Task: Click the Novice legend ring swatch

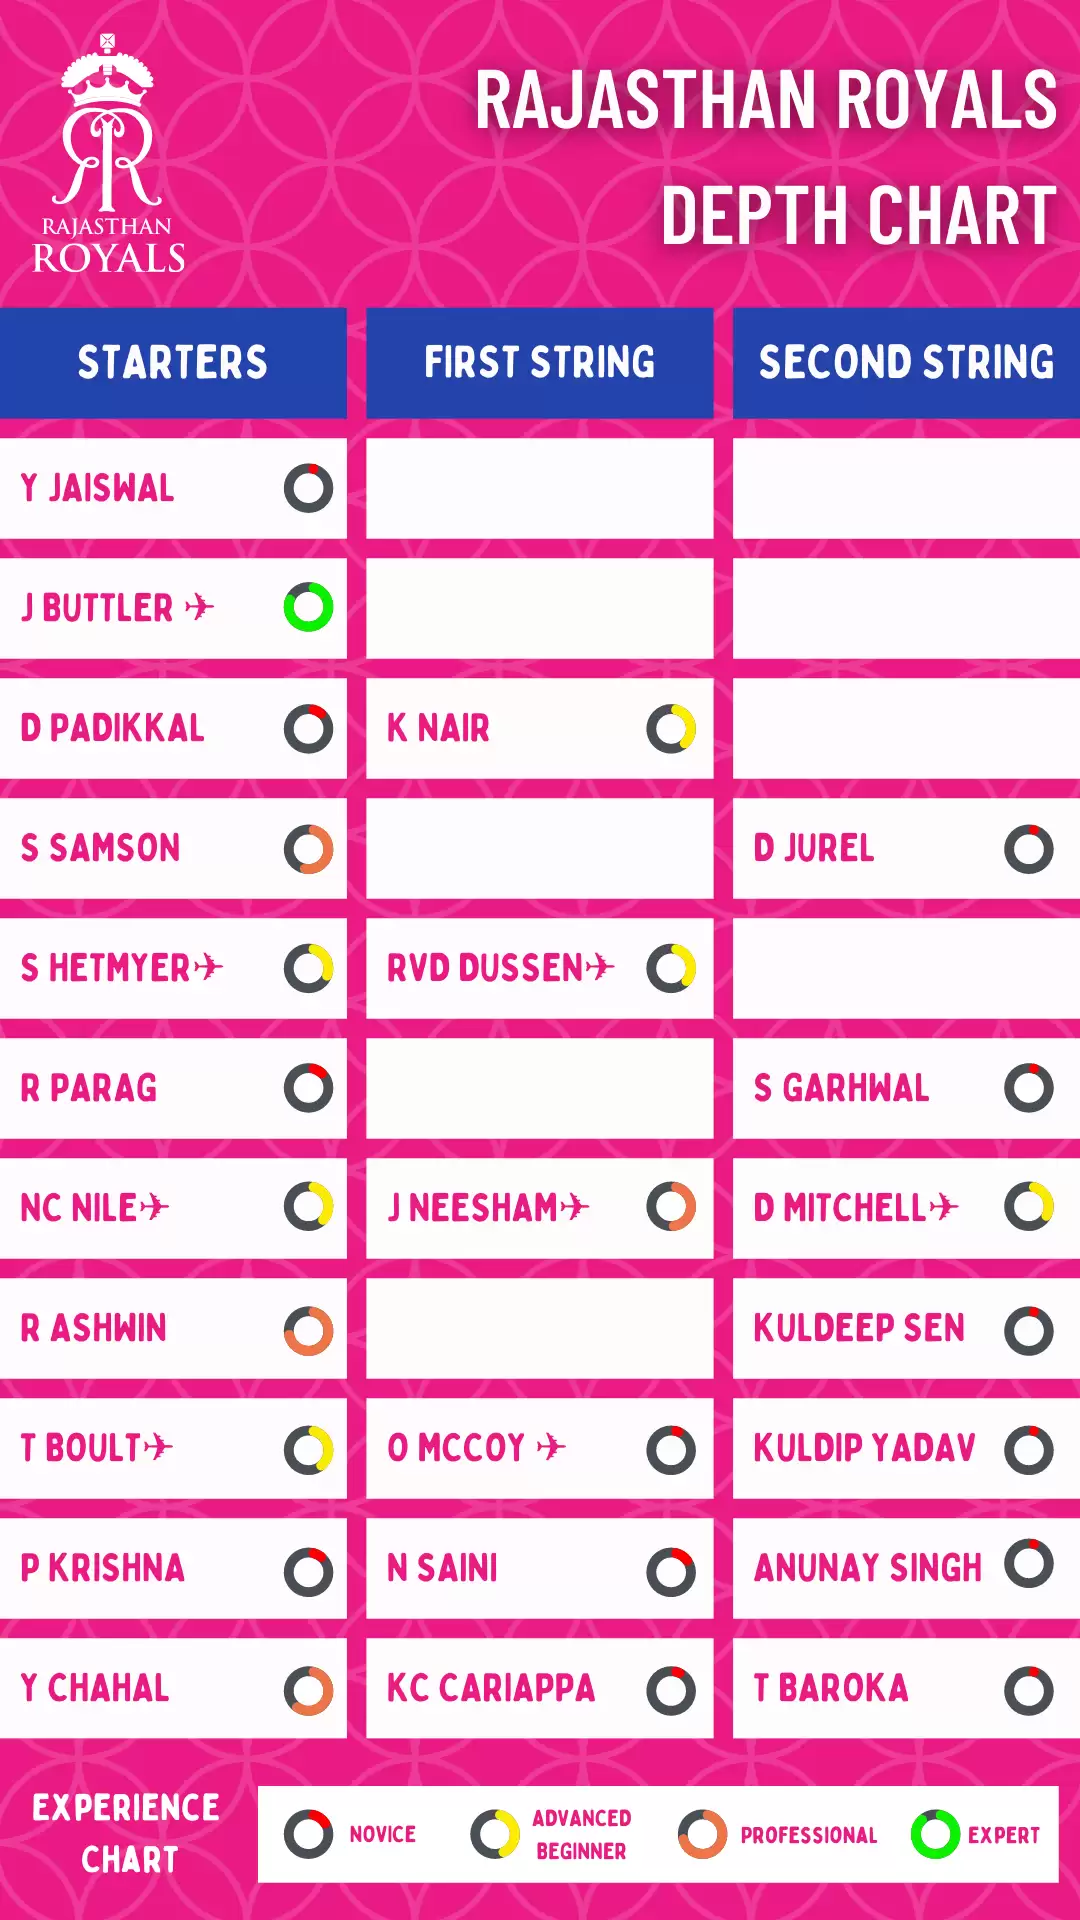Action: pos(308,1834)
